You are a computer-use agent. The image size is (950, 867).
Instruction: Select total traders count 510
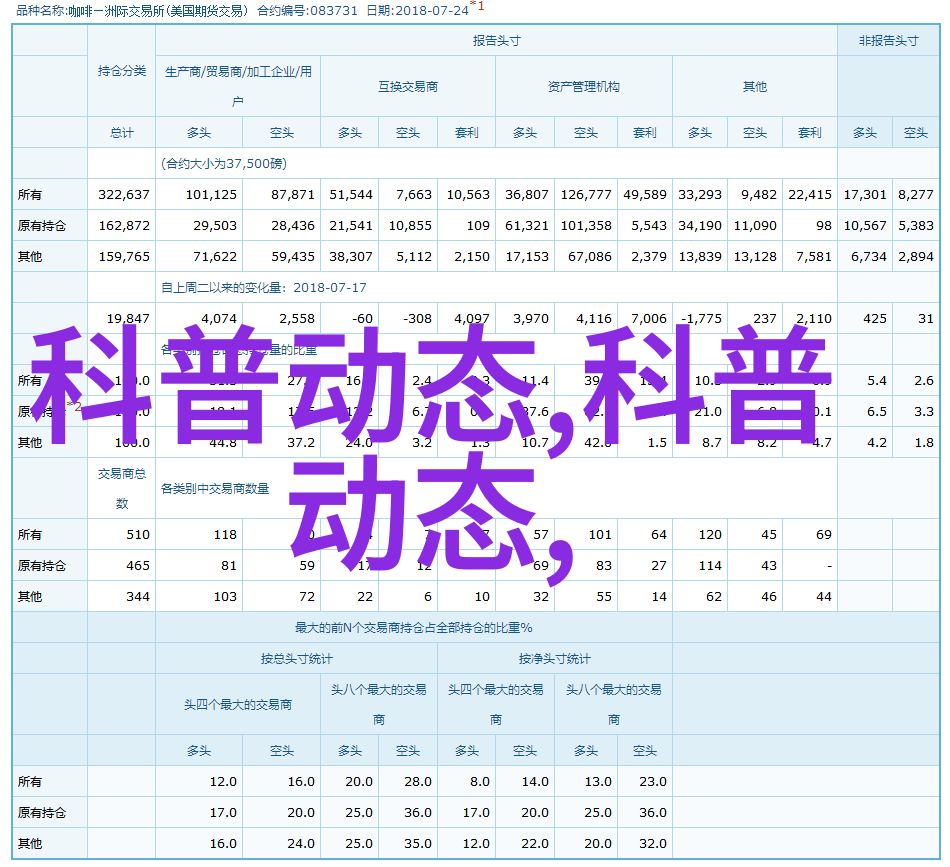pyautogui.click(x=138, y=534)
